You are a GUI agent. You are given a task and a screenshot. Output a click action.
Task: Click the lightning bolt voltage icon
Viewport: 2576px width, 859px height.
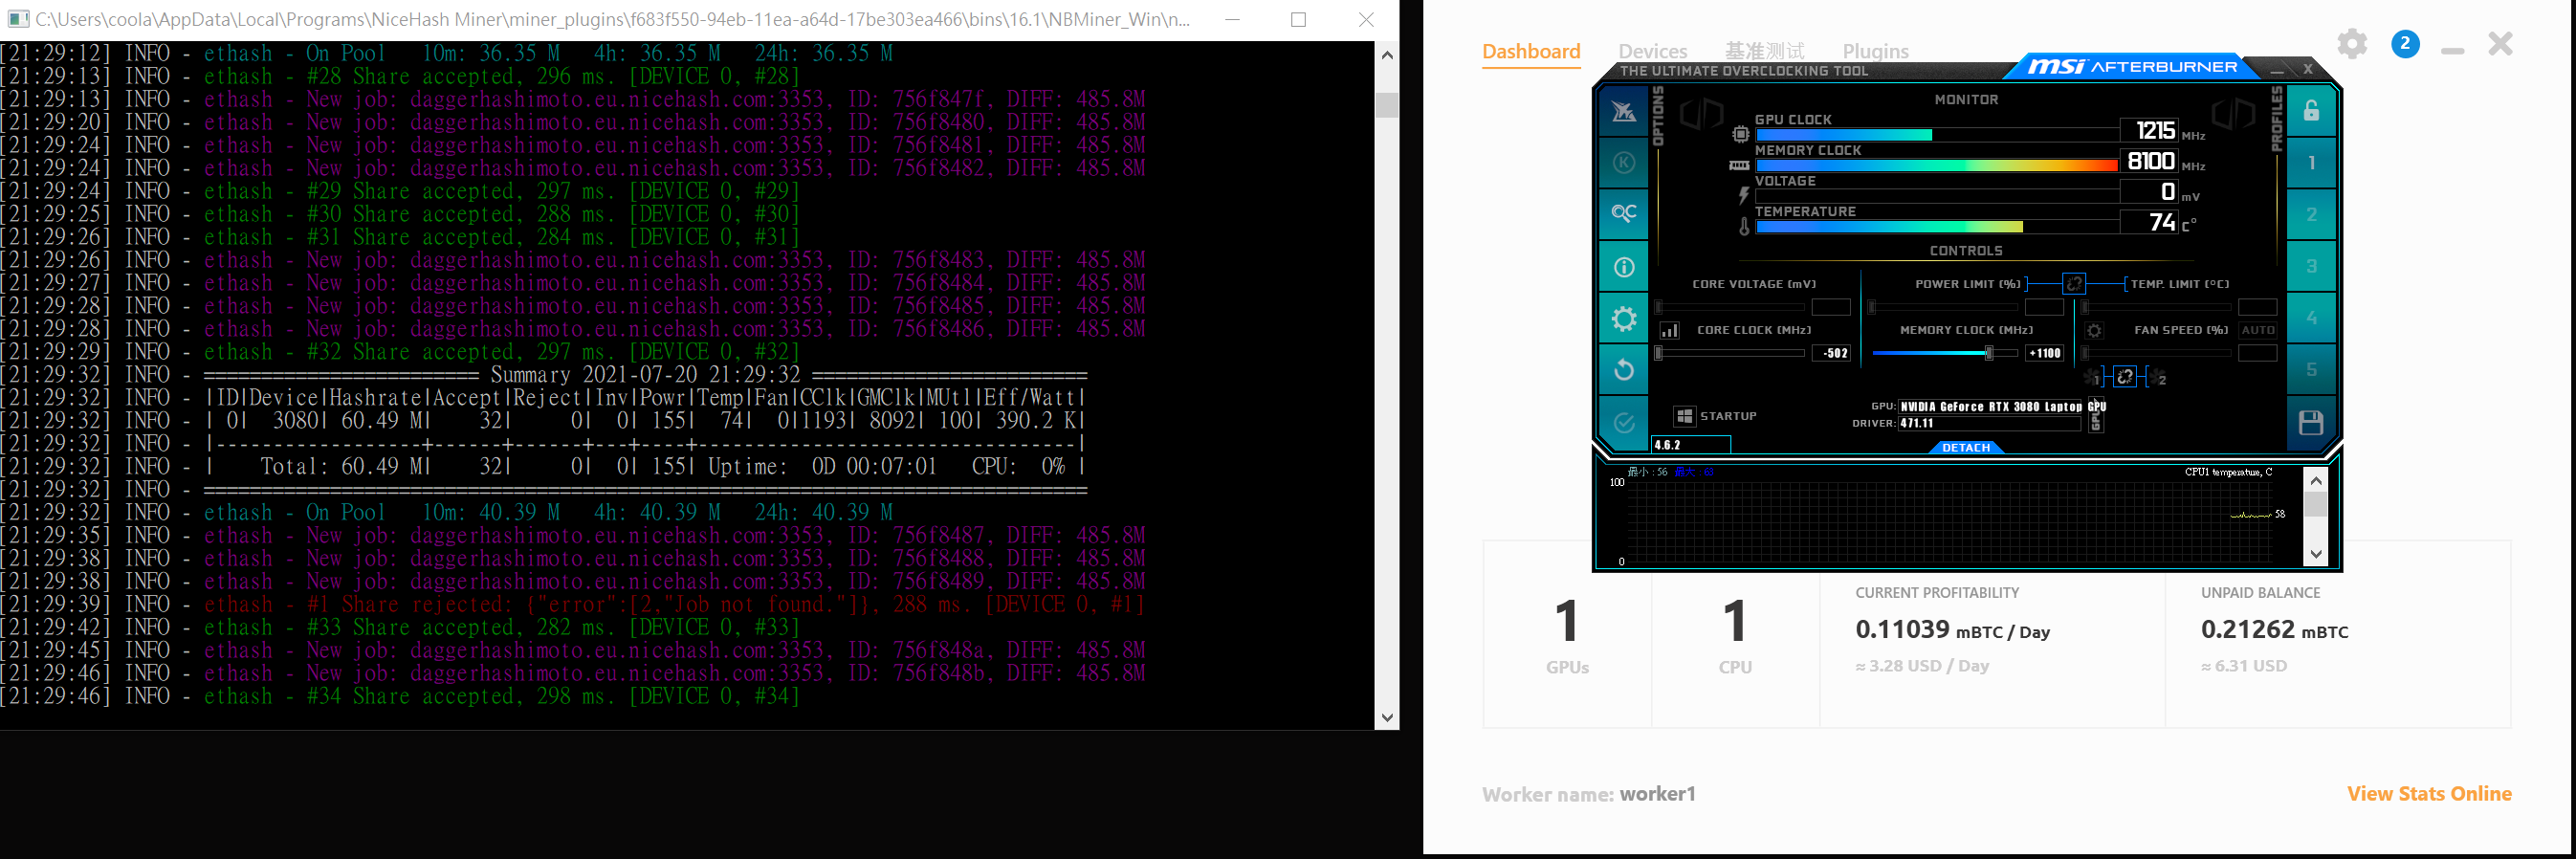[1744, 195]
